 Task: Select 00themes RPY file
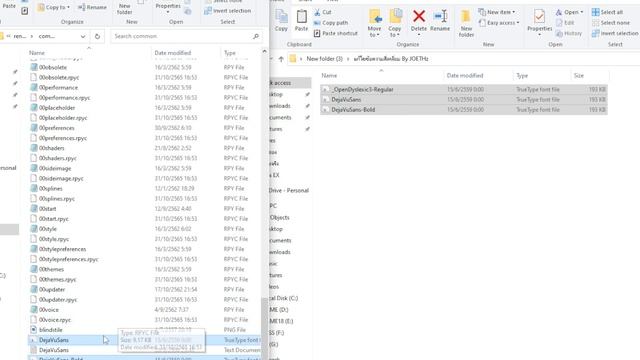click(x=144, y=269)
